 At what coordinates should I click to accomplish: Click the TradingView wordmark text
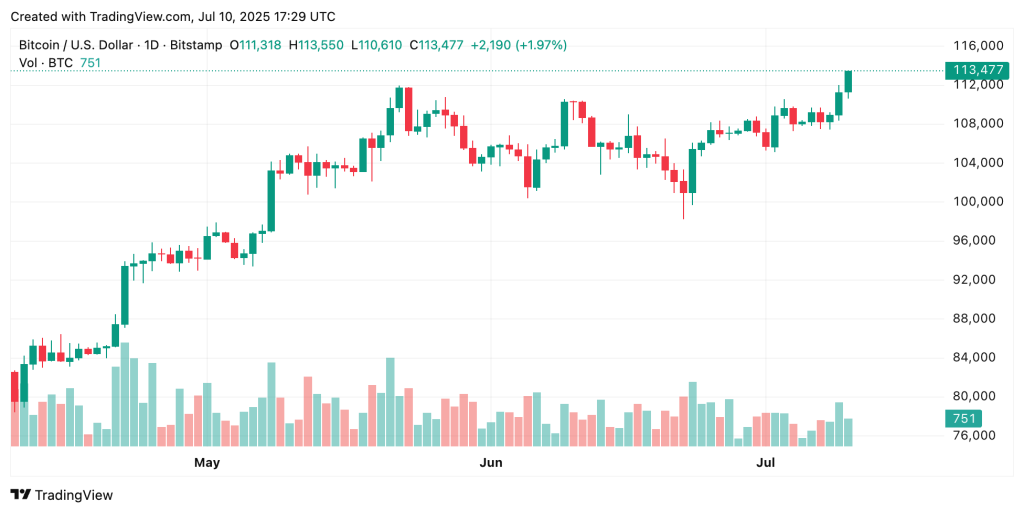pos(74,495)
